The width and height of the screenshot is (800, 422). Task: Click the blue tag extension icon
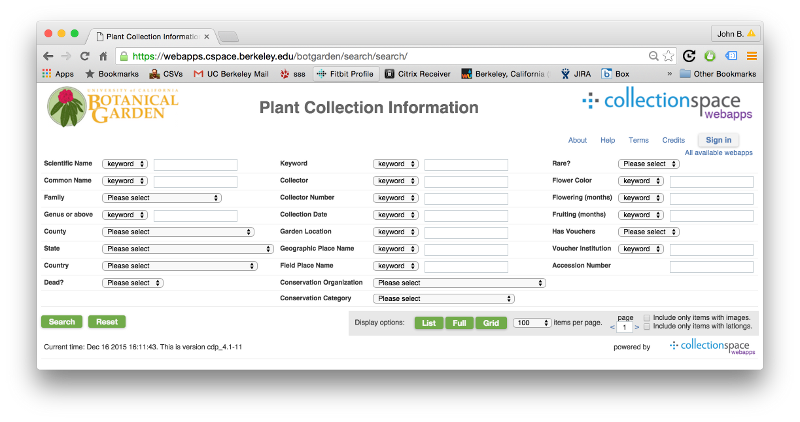[731, 56]
